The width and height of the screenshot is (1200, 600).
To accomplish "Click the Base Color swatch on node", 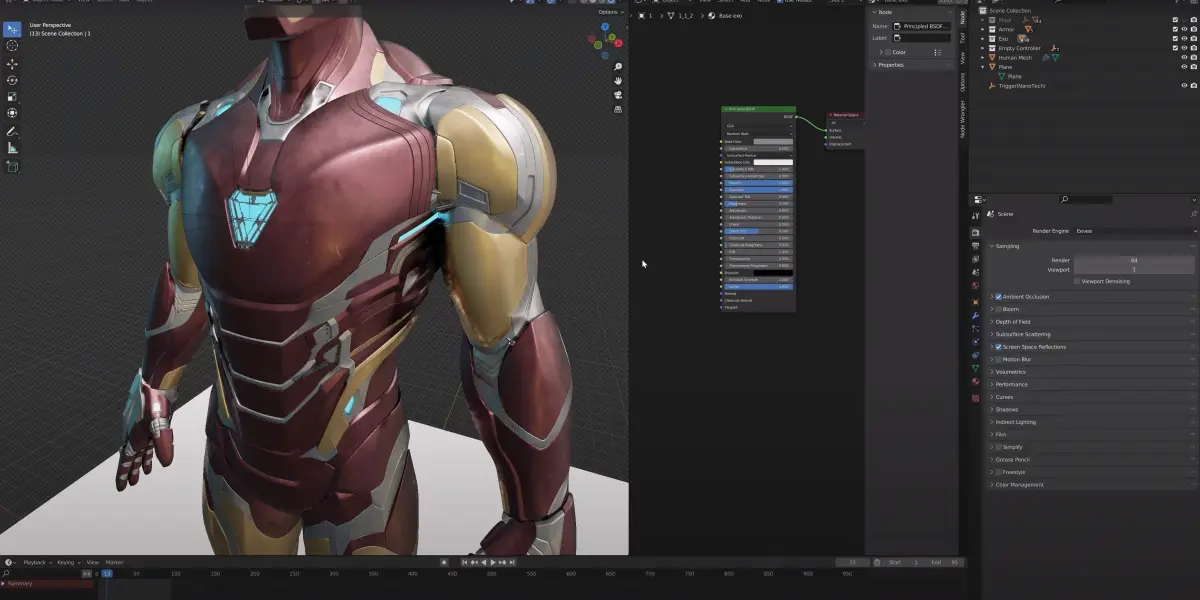I will (773, 142).
